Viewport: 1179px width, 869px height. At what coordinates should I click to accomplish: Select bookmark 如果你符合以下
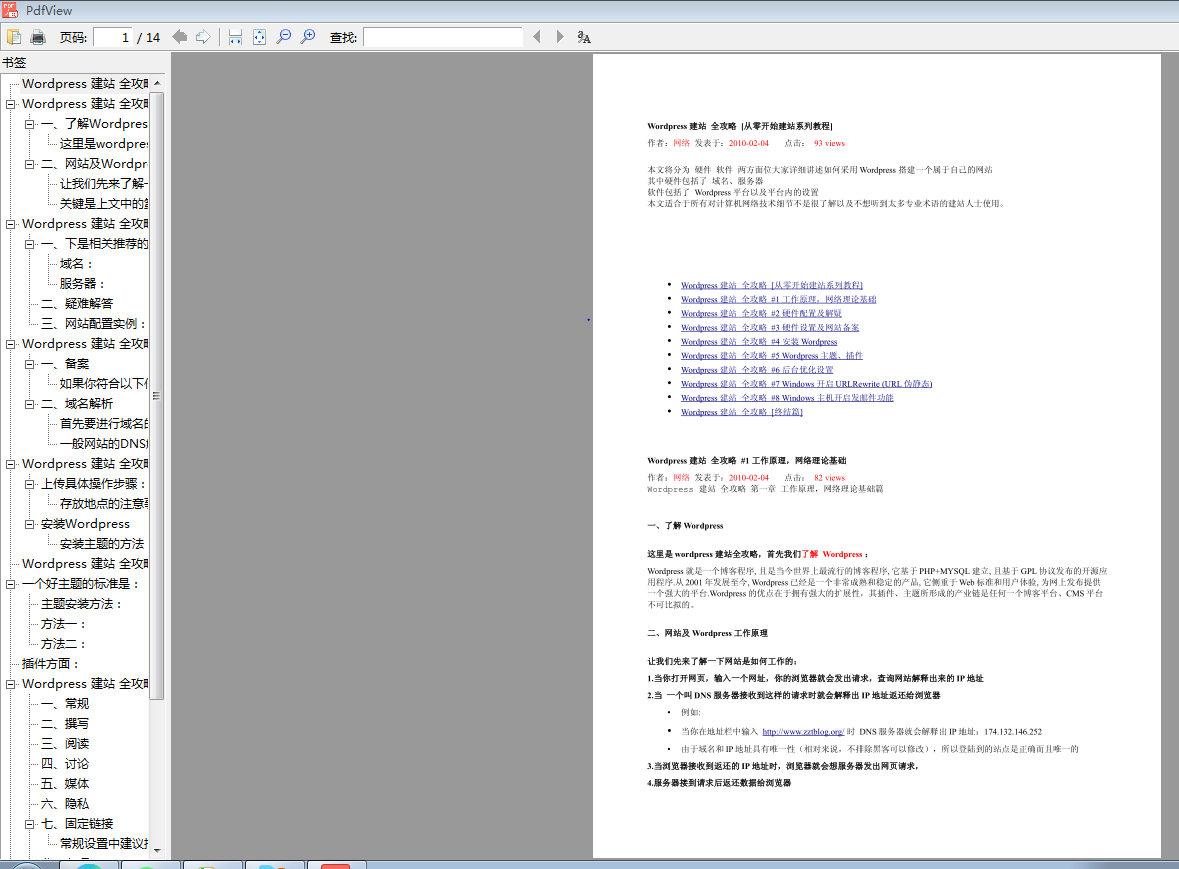click(104, 383)
